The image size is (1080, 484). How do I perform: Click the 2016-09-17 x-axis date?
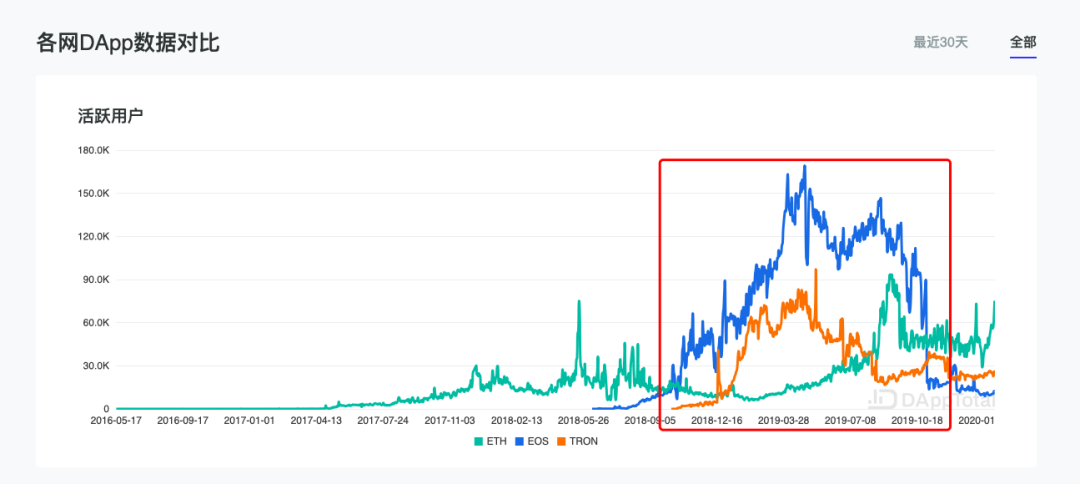point(183,419)
